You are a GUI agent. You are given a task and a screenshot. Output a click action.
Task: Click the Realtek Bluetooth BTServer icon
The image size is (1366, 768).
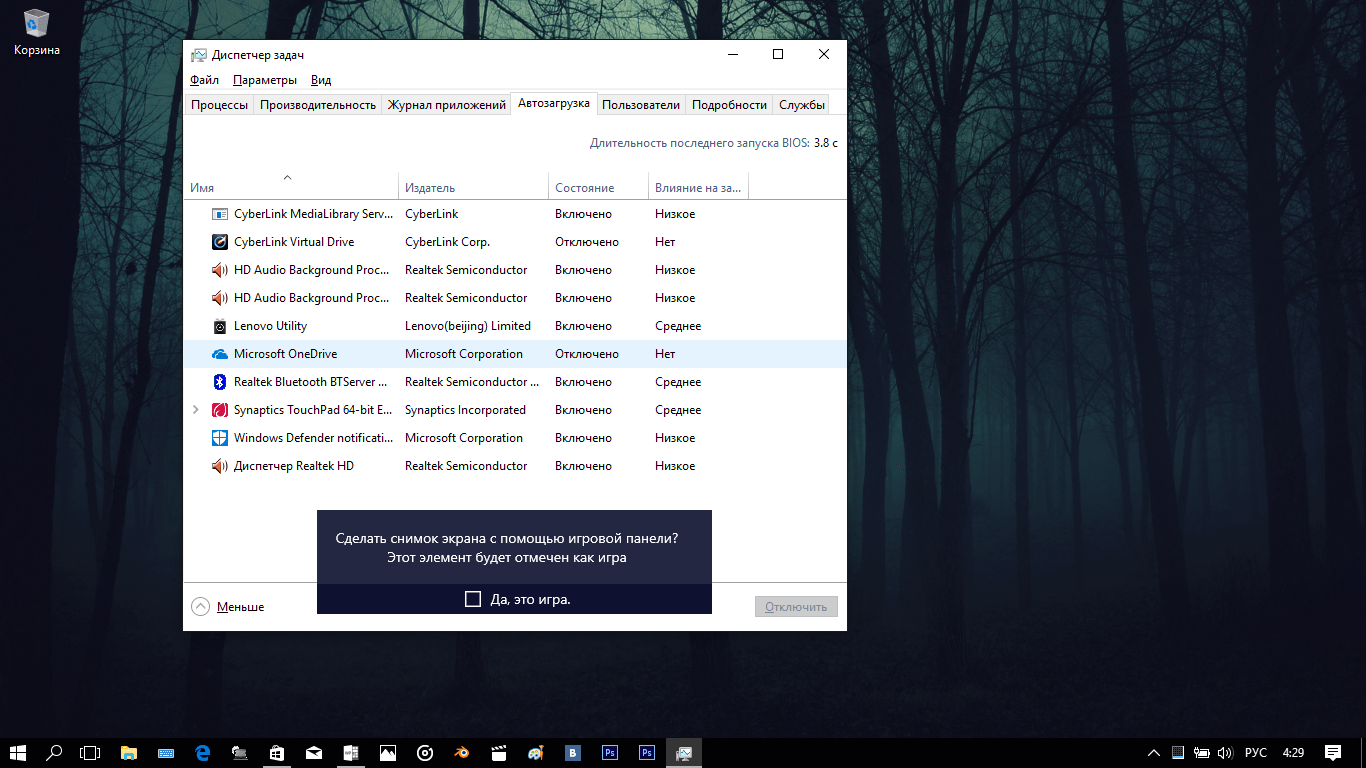point(220,382)
